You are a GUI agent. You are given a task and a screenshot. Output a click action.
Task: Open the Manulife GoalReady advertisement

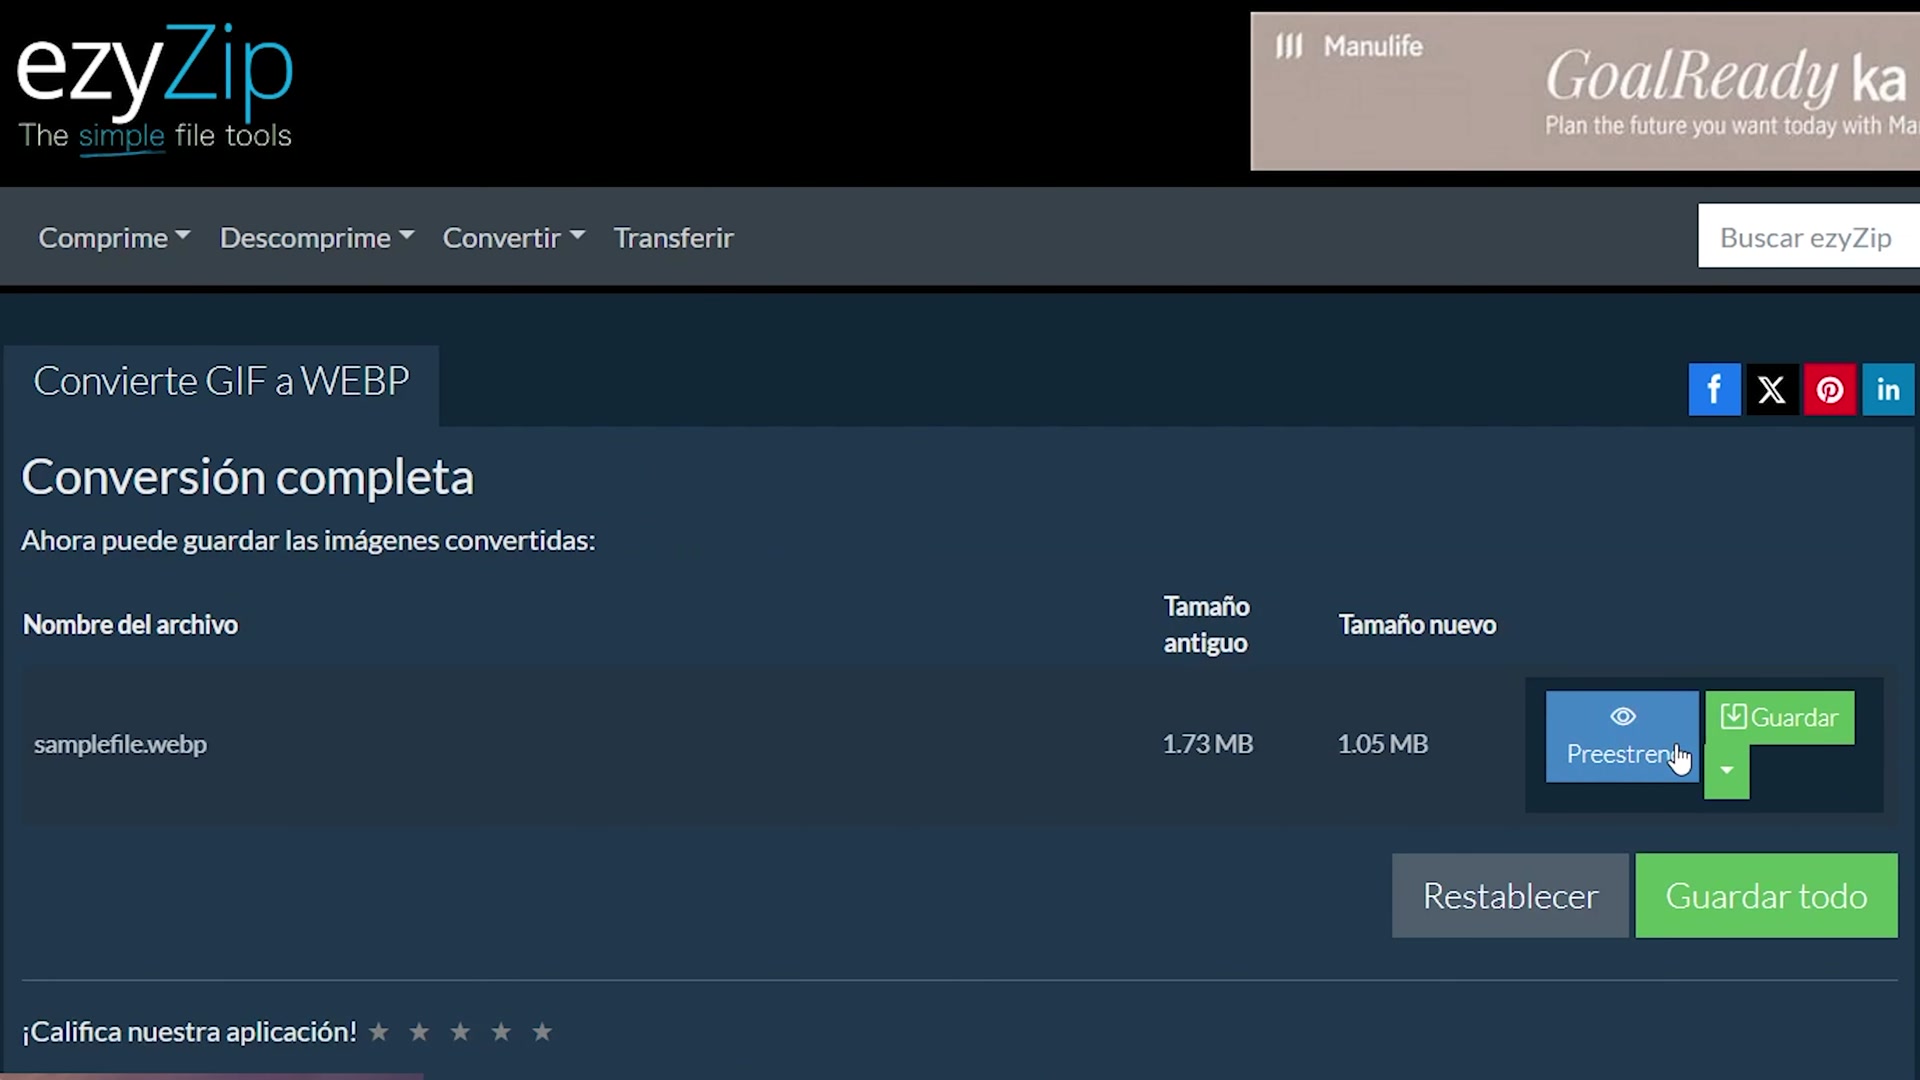pyautogui.click(x=1584, y=91)
